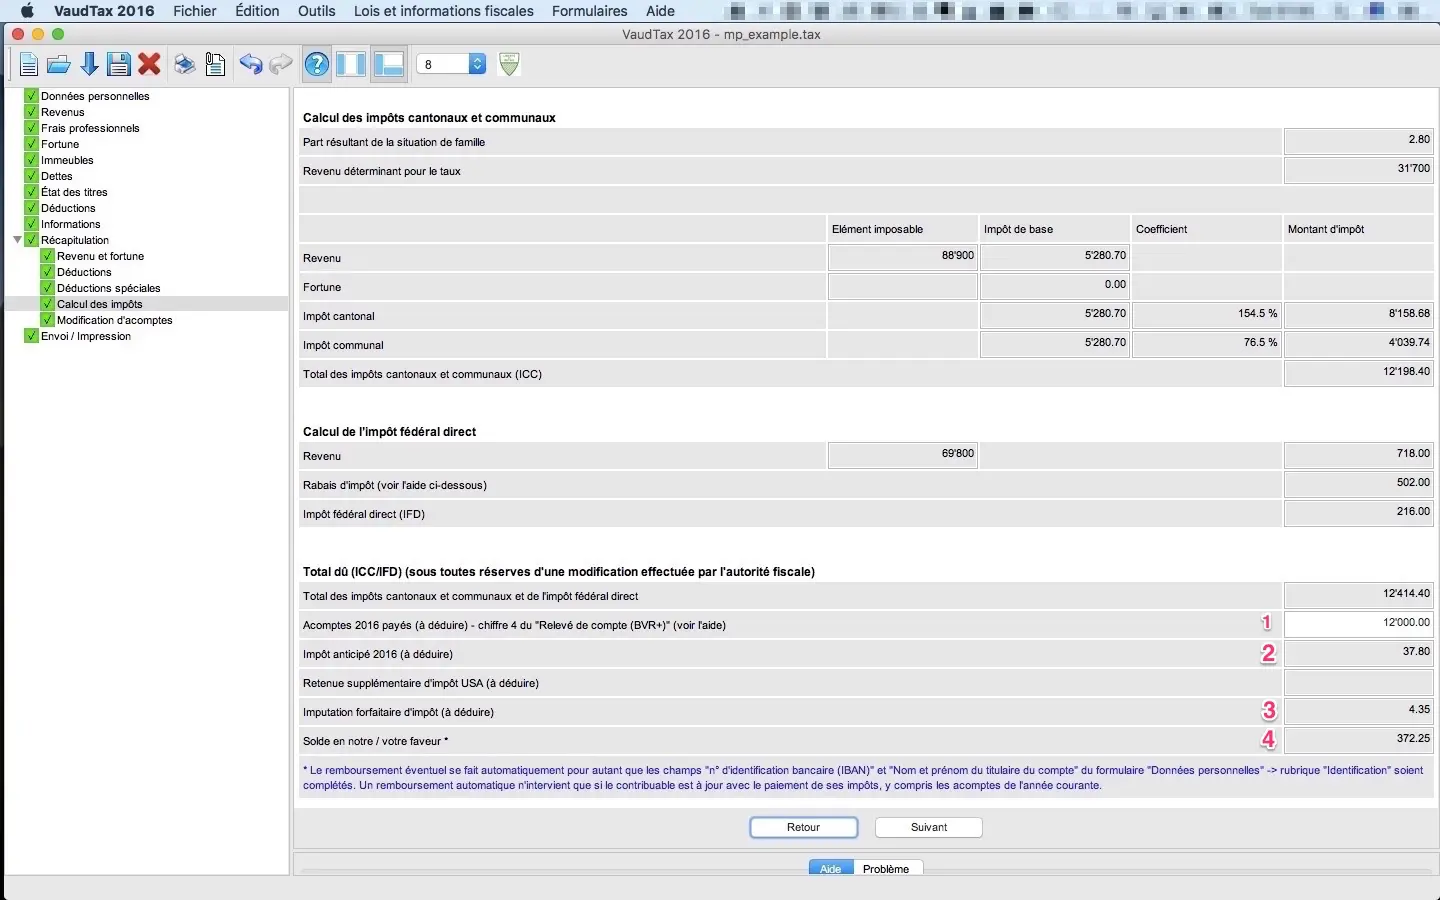Open Revenu et fortune under Récapitulation
Viewport: 1440px width, 900px height.
100,256
